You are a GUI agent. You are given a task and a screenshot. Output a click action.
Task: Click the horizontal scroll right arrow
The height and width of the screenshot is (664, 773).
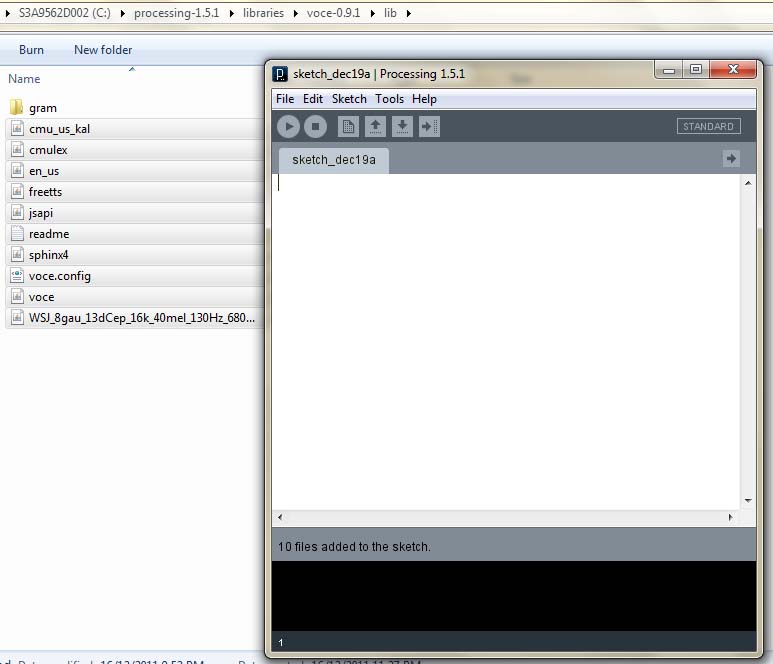click(x=731, y=517)
